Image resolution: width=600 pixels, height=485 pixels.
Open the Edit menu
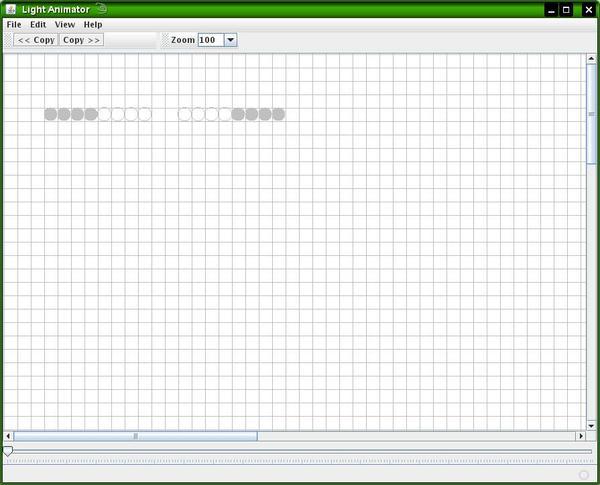38,24
